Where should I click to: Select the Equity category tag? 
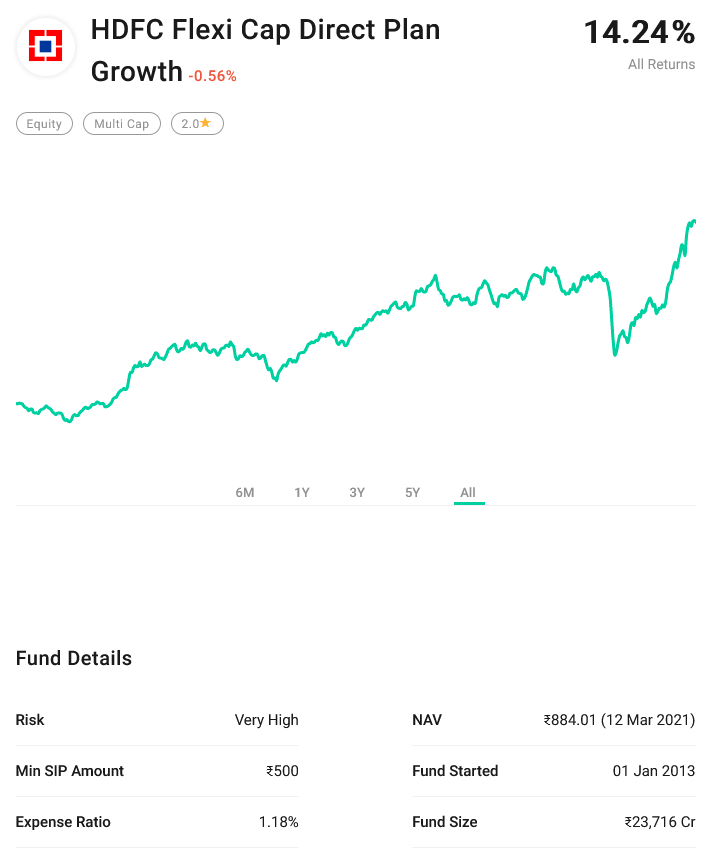(44, 124)
